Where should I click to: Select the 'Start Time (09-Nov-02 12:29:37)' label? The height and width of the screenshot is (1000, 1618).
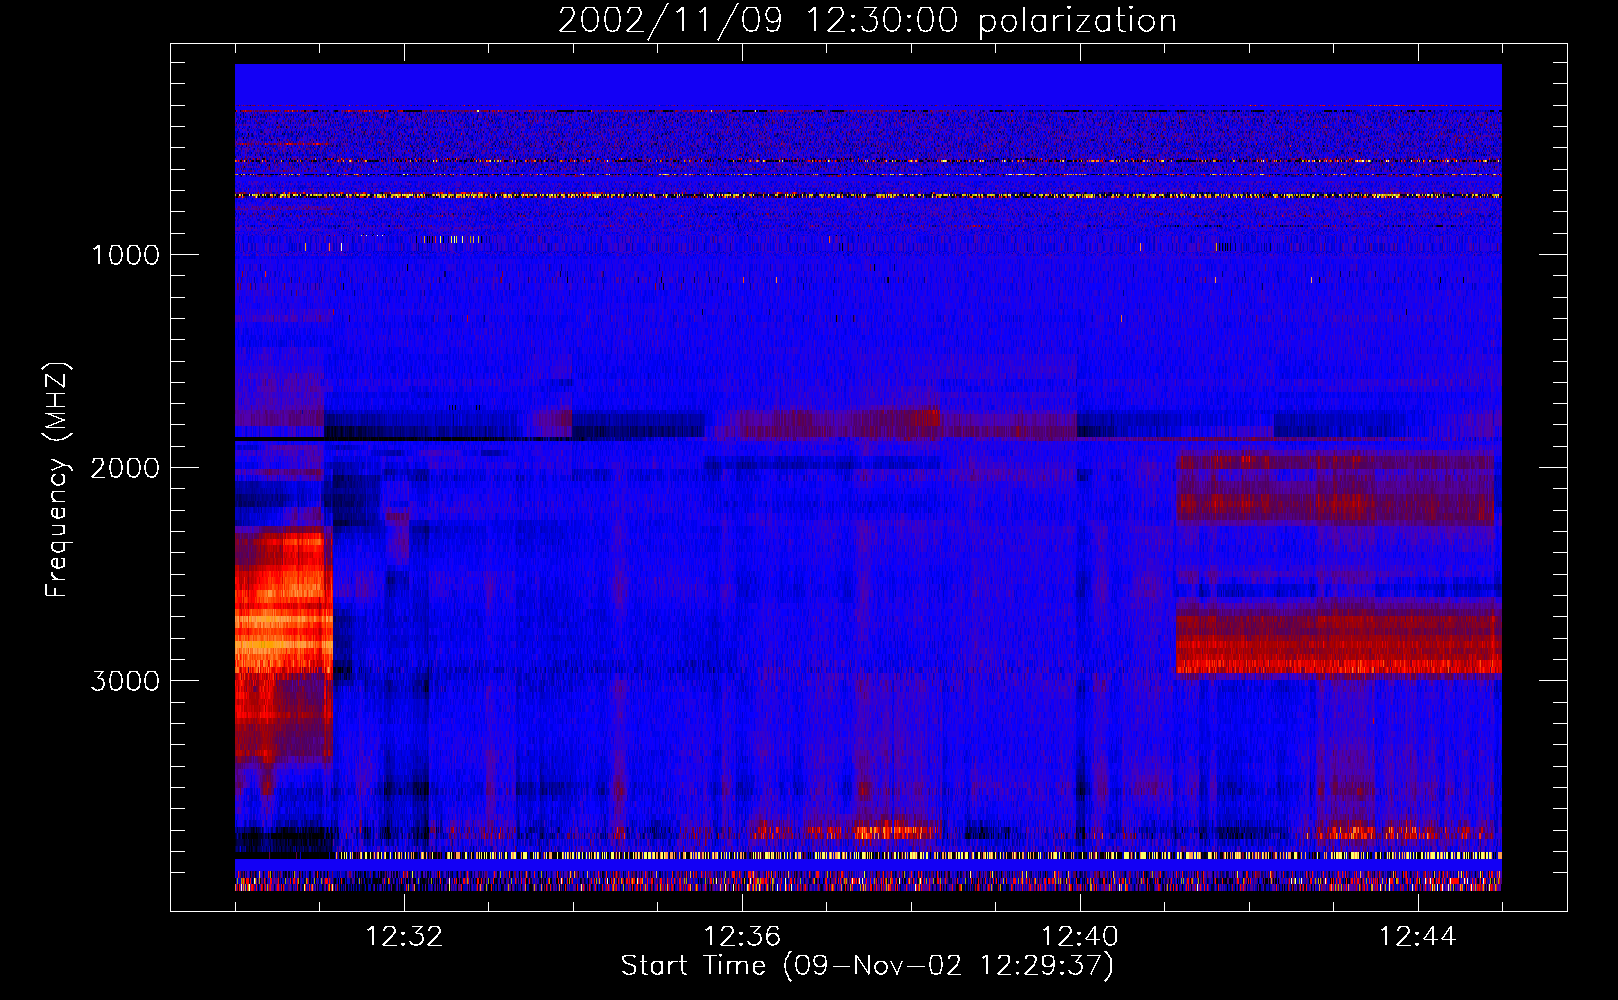pyautogui.click(x=867, y=966)
